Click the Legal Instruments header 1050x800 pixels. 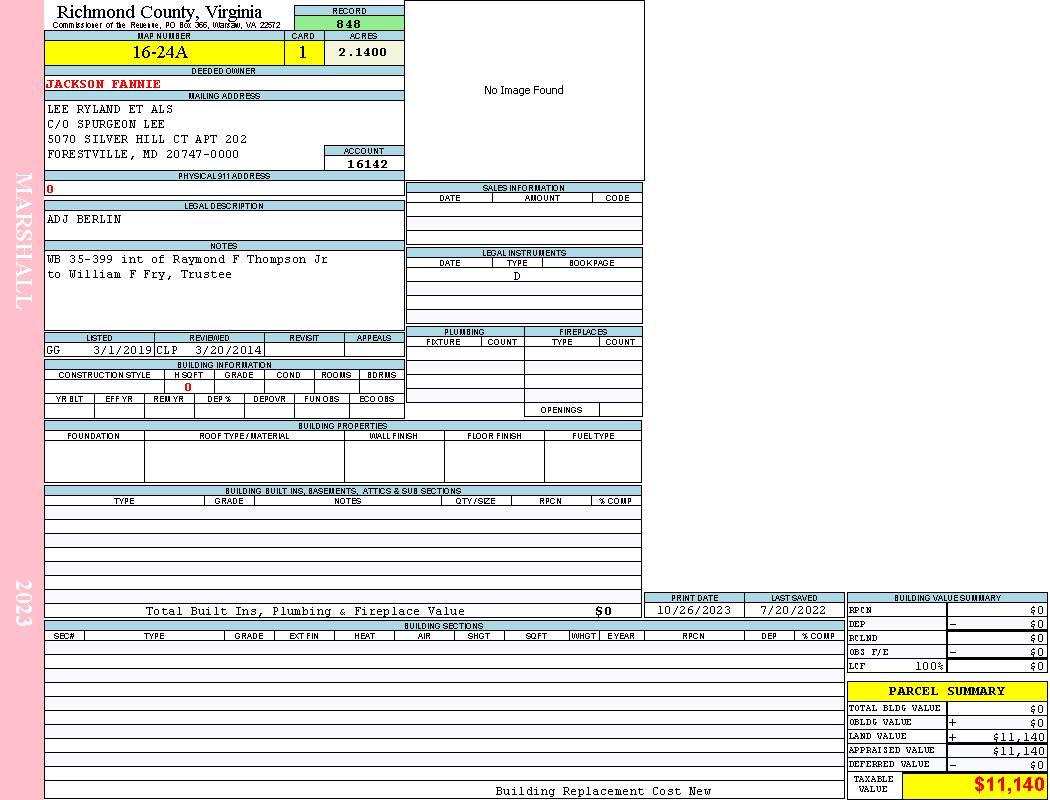click(x=524, y=253)
